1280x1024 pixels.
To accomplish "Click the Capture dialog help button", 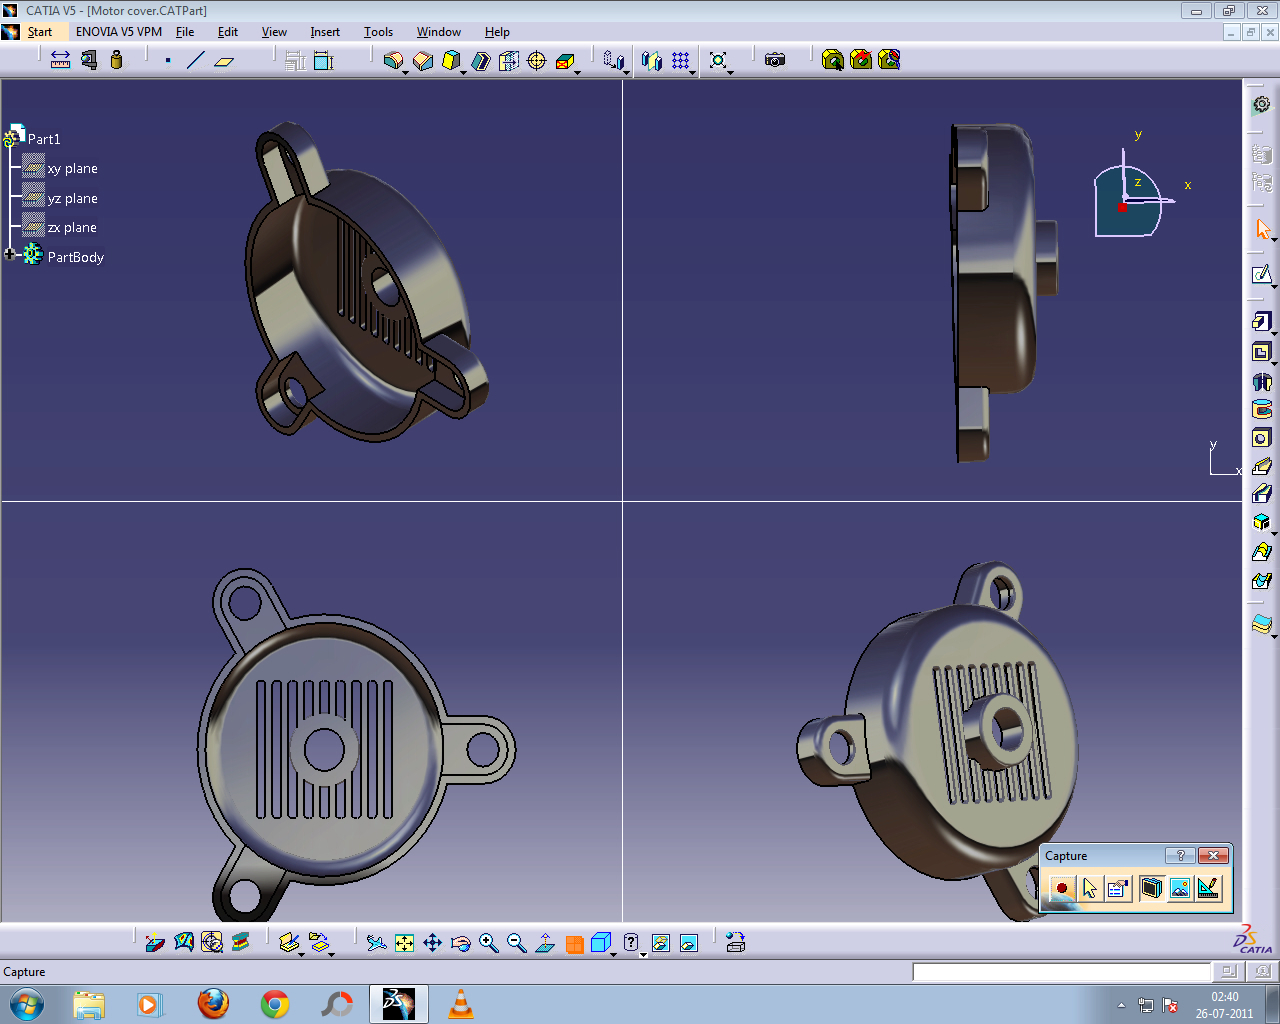I will [1180, 856].
